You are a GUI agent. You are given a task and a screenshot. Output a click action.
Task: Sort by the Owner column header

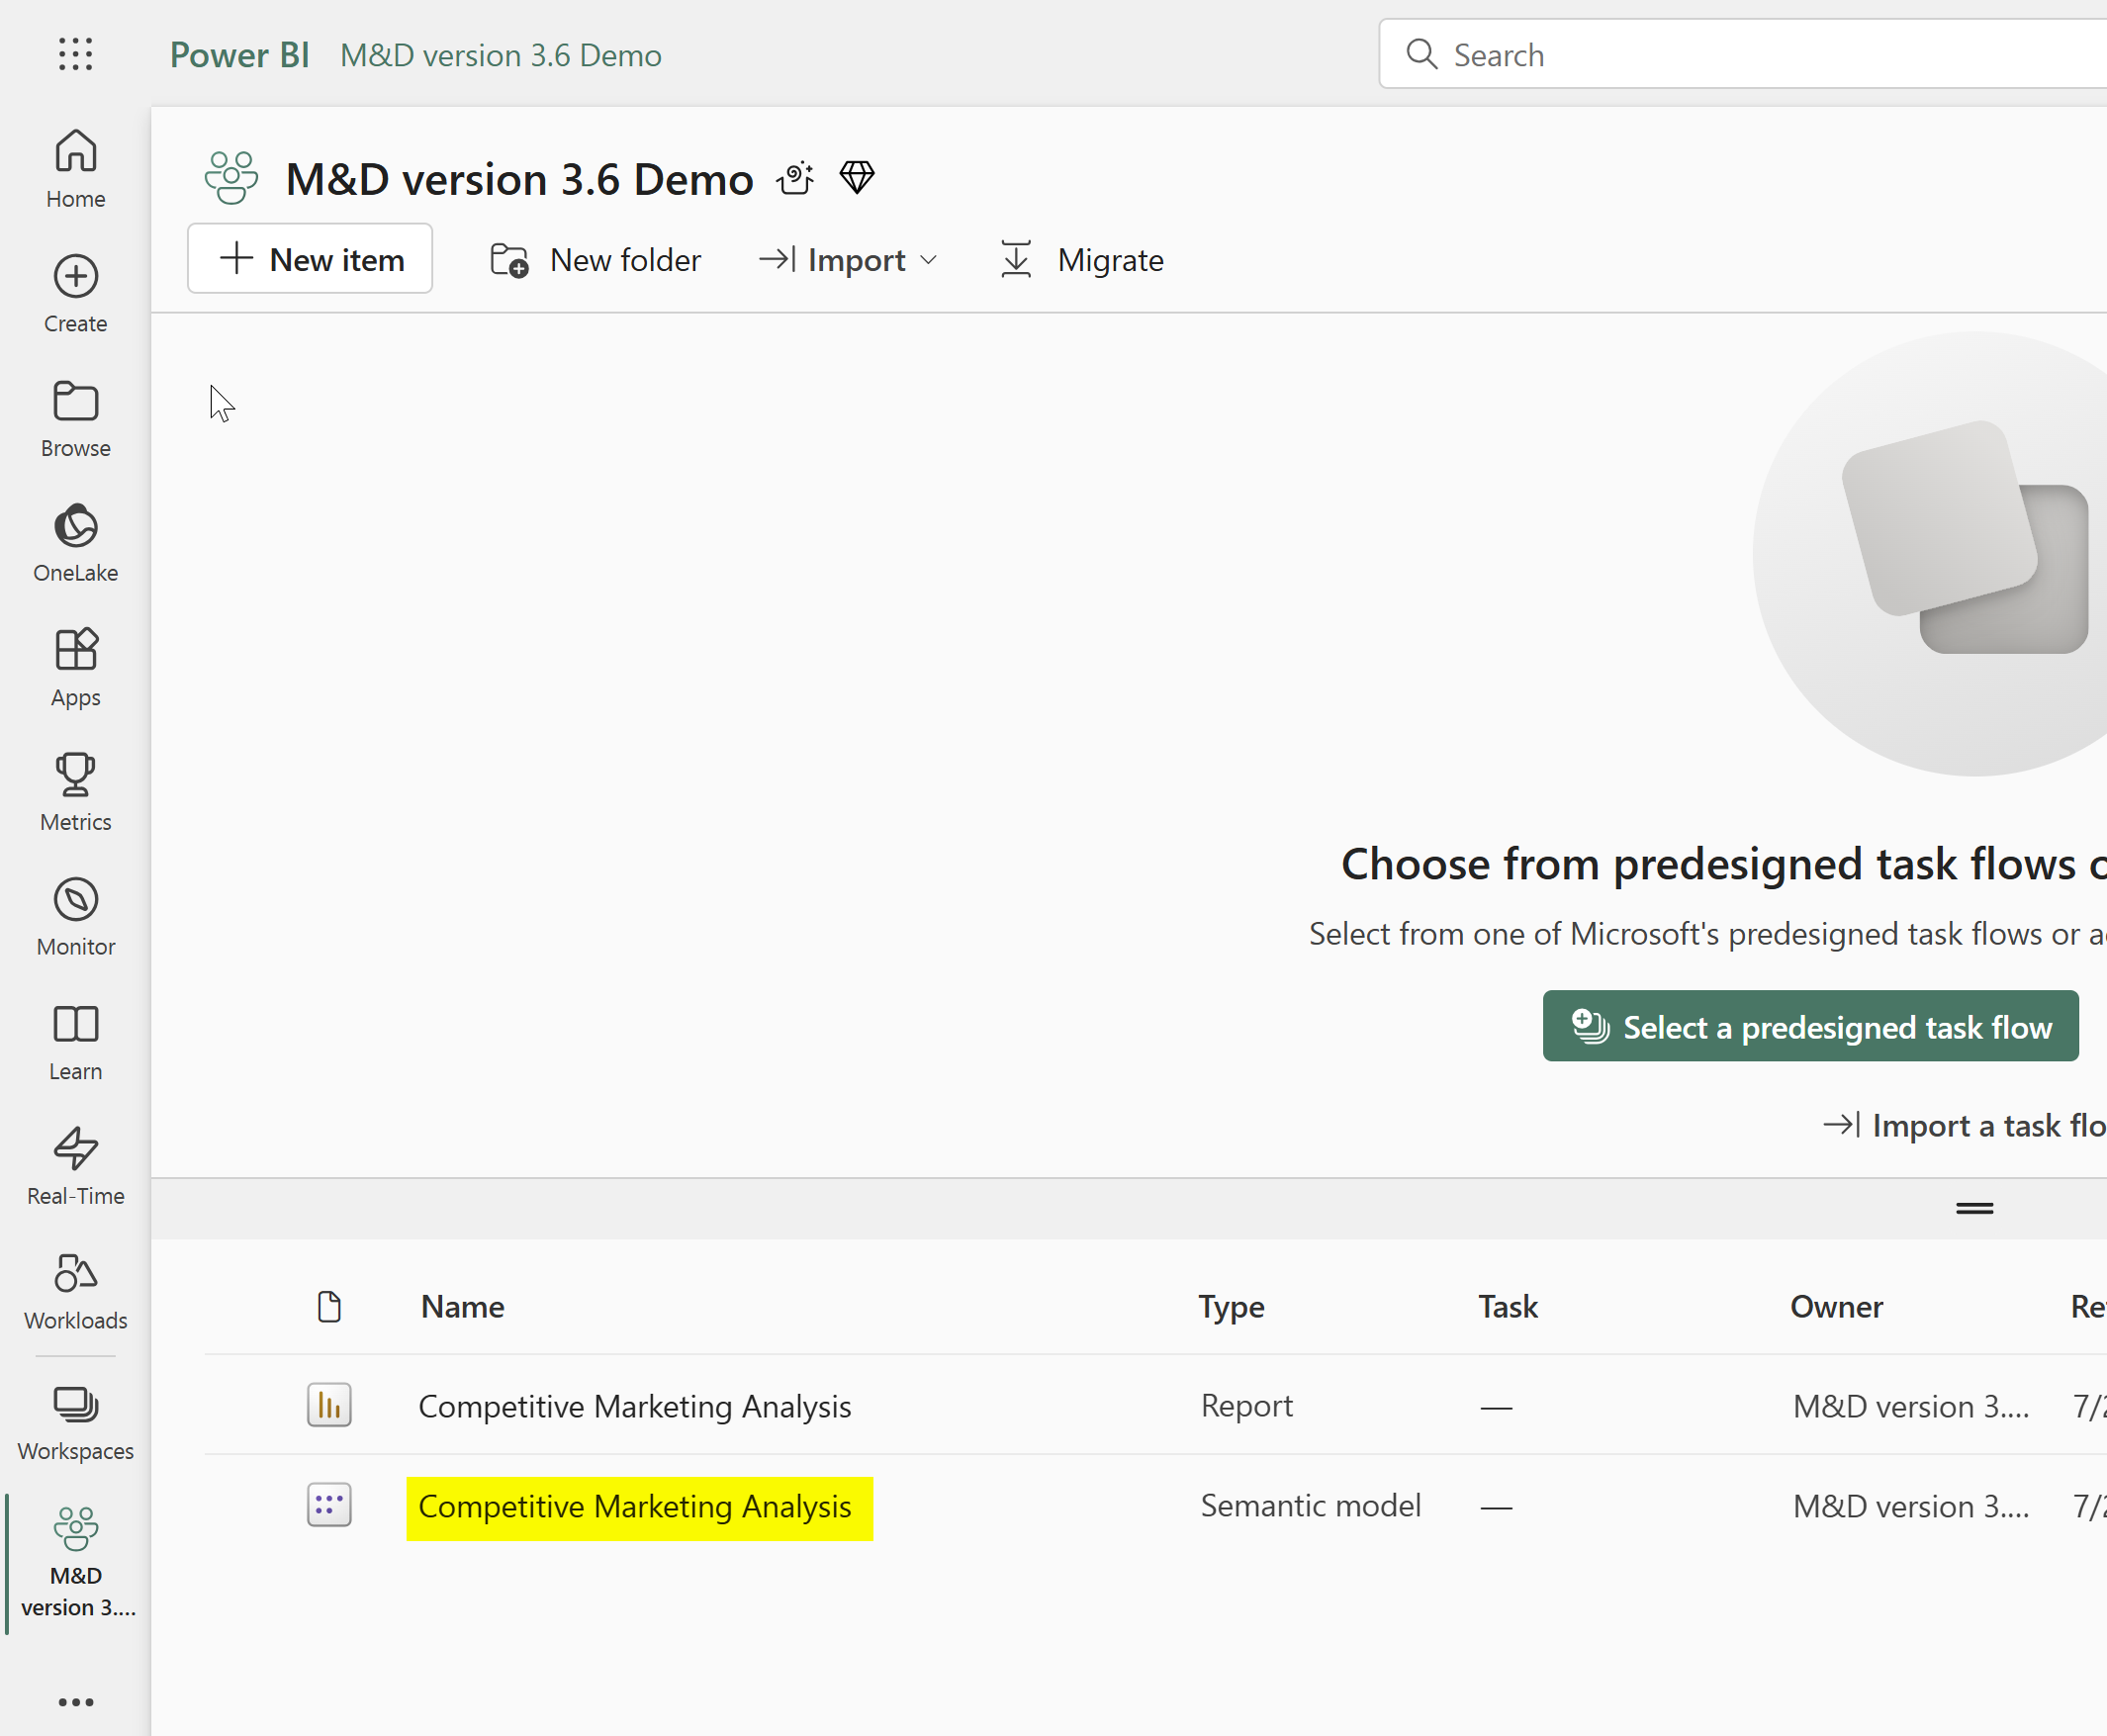pyautogui.click(x=1837, y=1306)
